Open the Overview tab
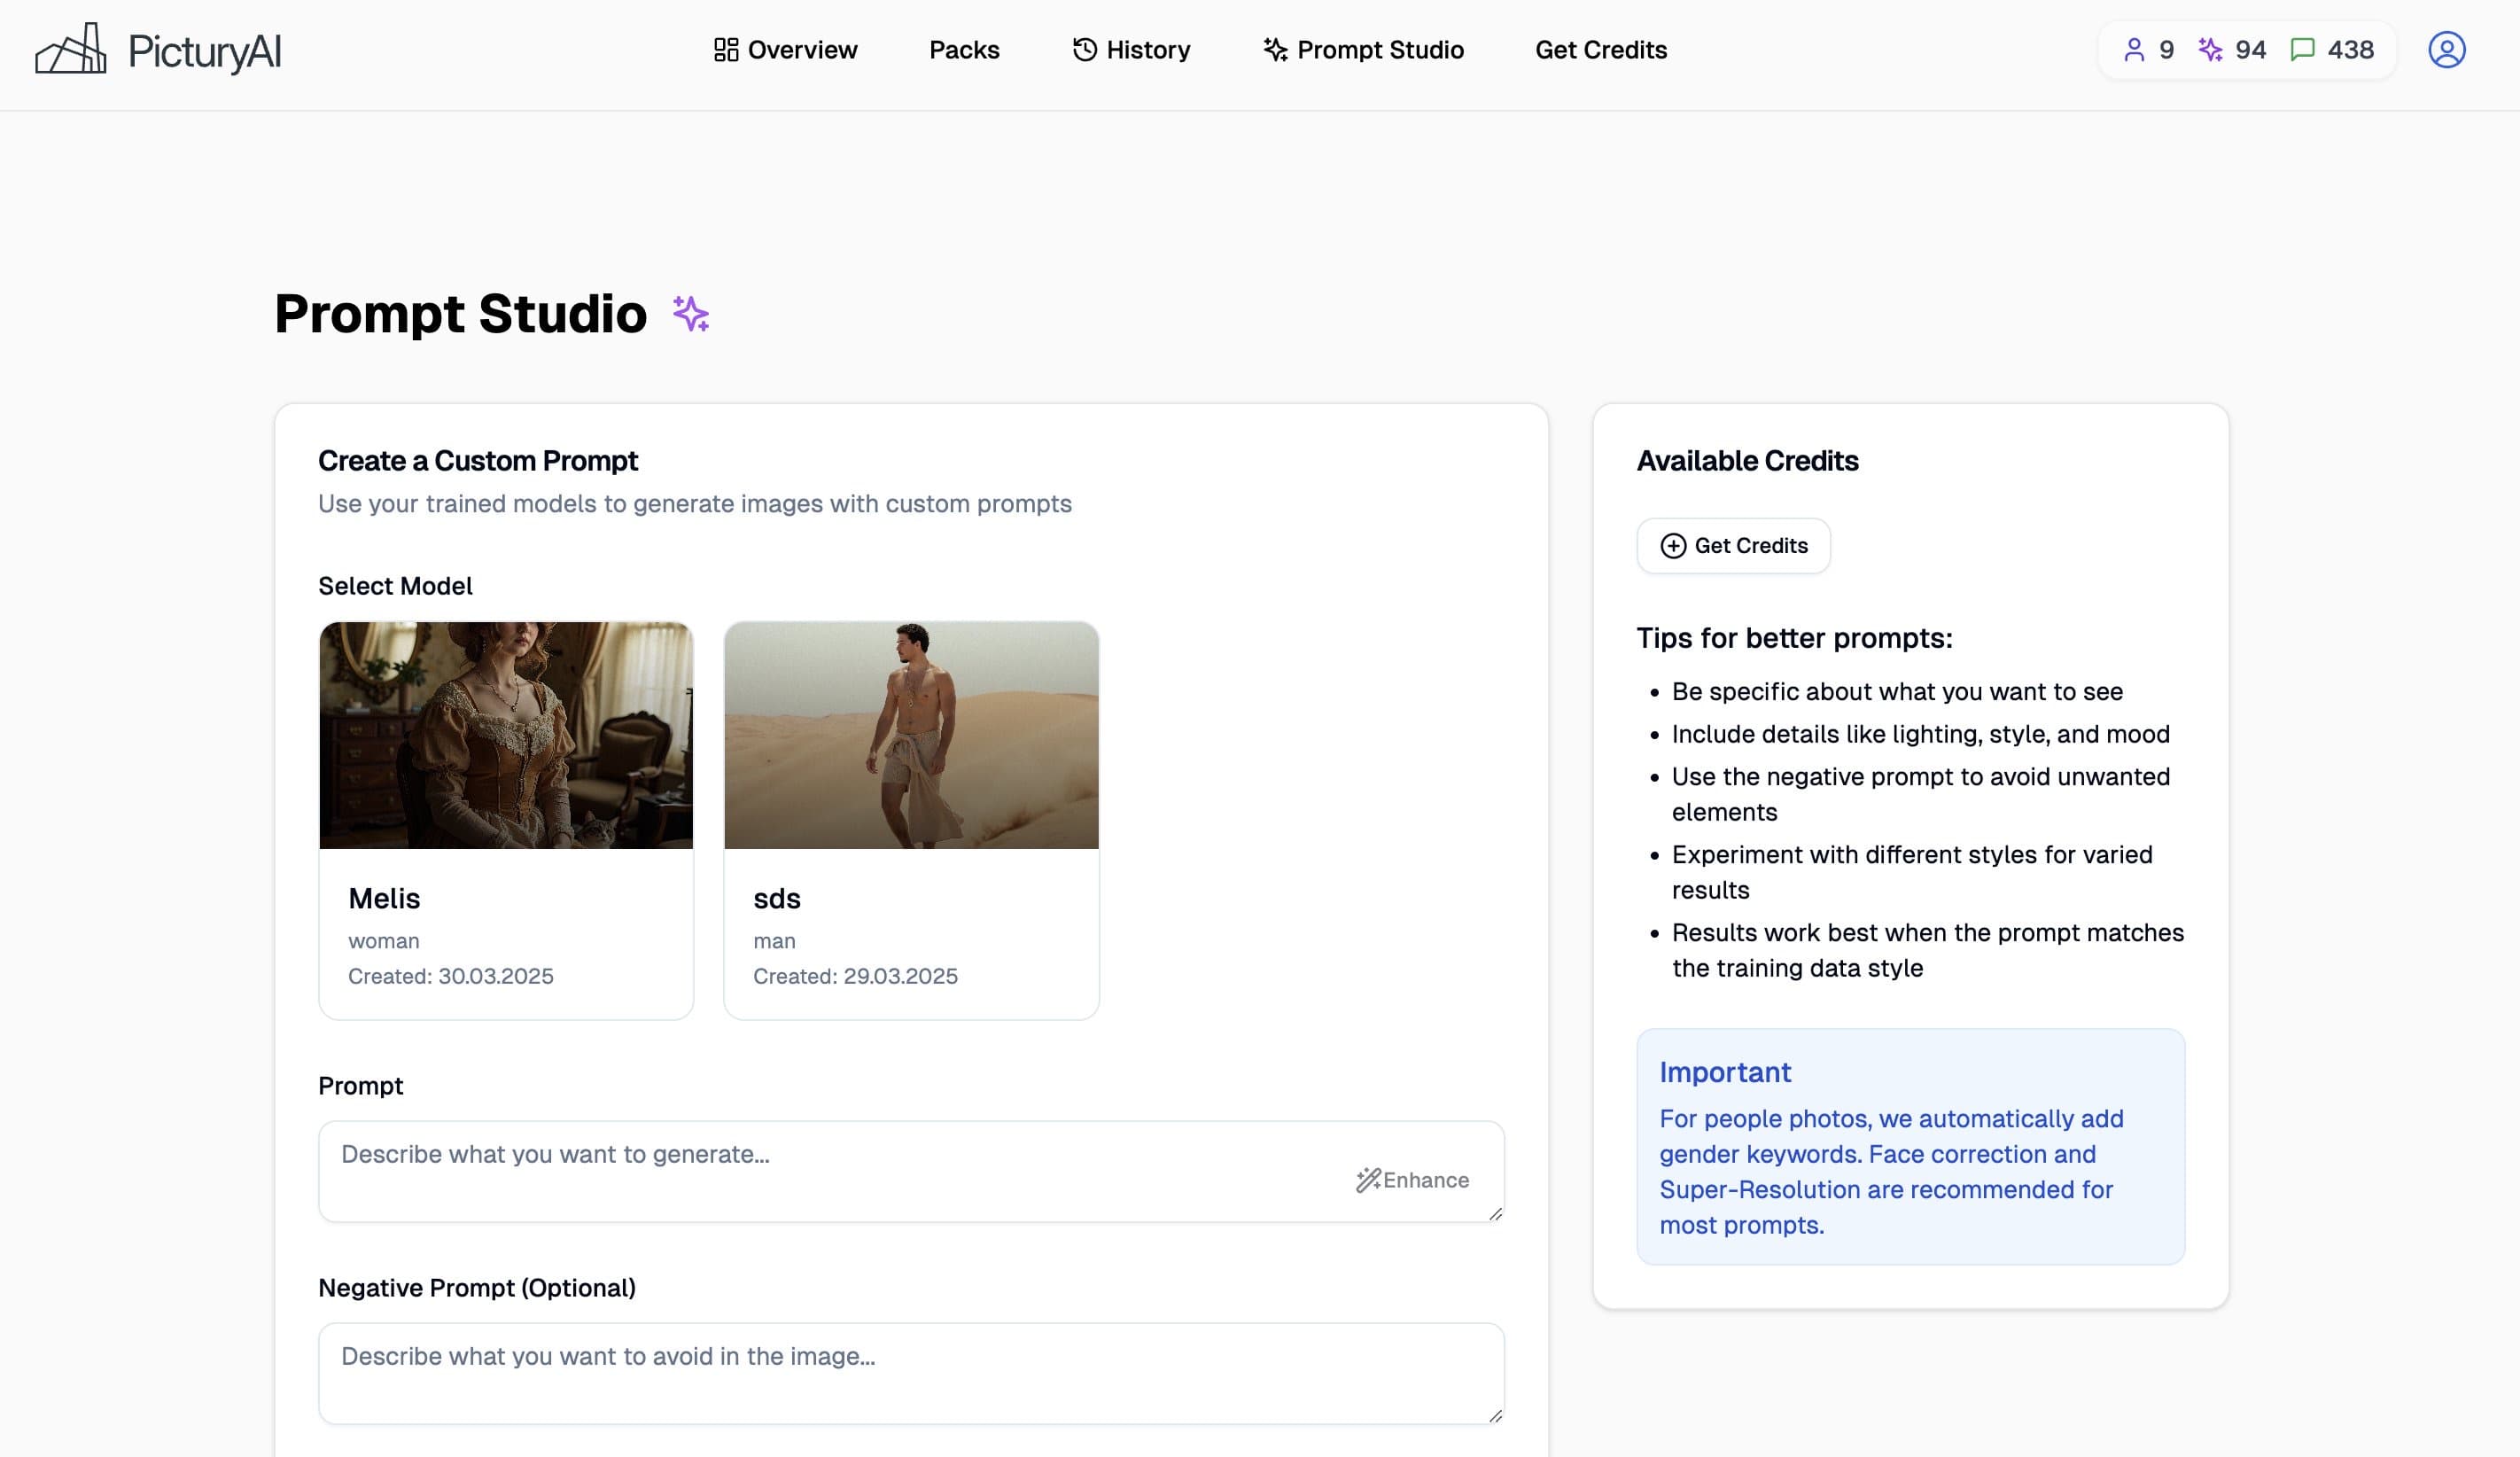The height and width of the screenshot is (1457, 2520). (785, 50)
